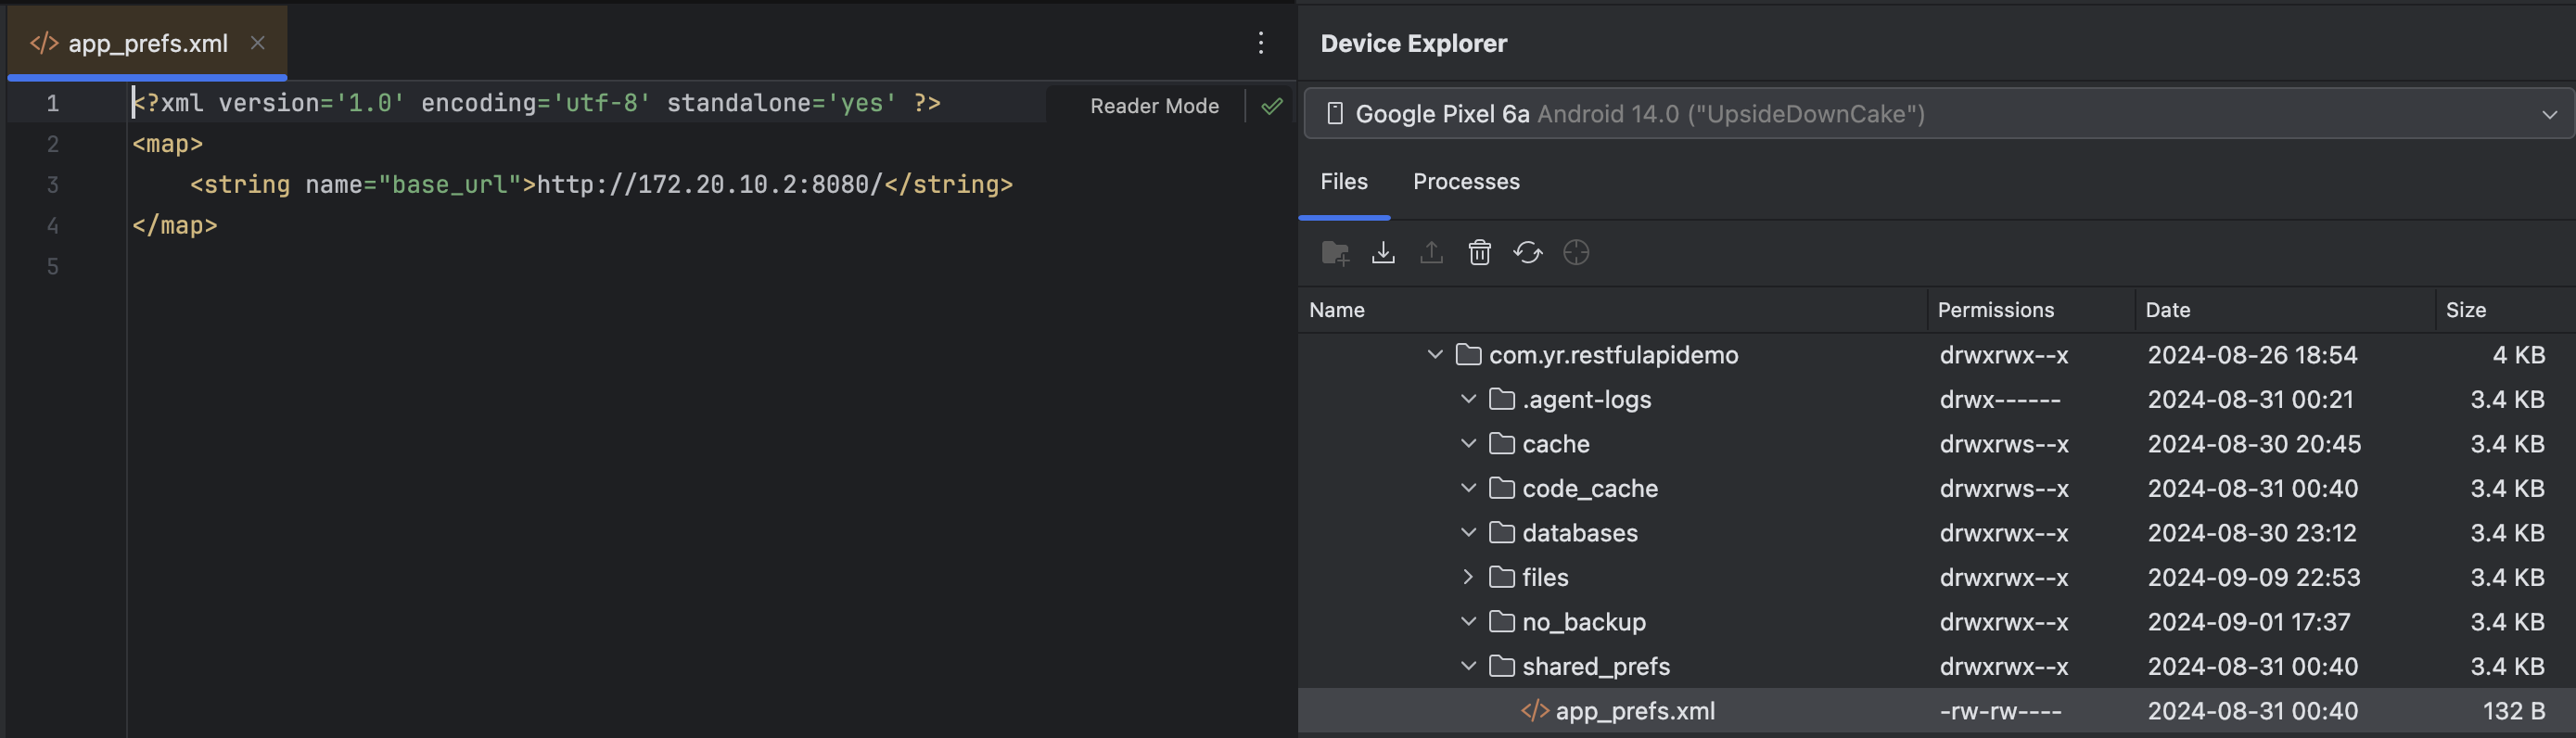
Task: Click the code_cache folder icon
Action: click(x=1501, y=489)
